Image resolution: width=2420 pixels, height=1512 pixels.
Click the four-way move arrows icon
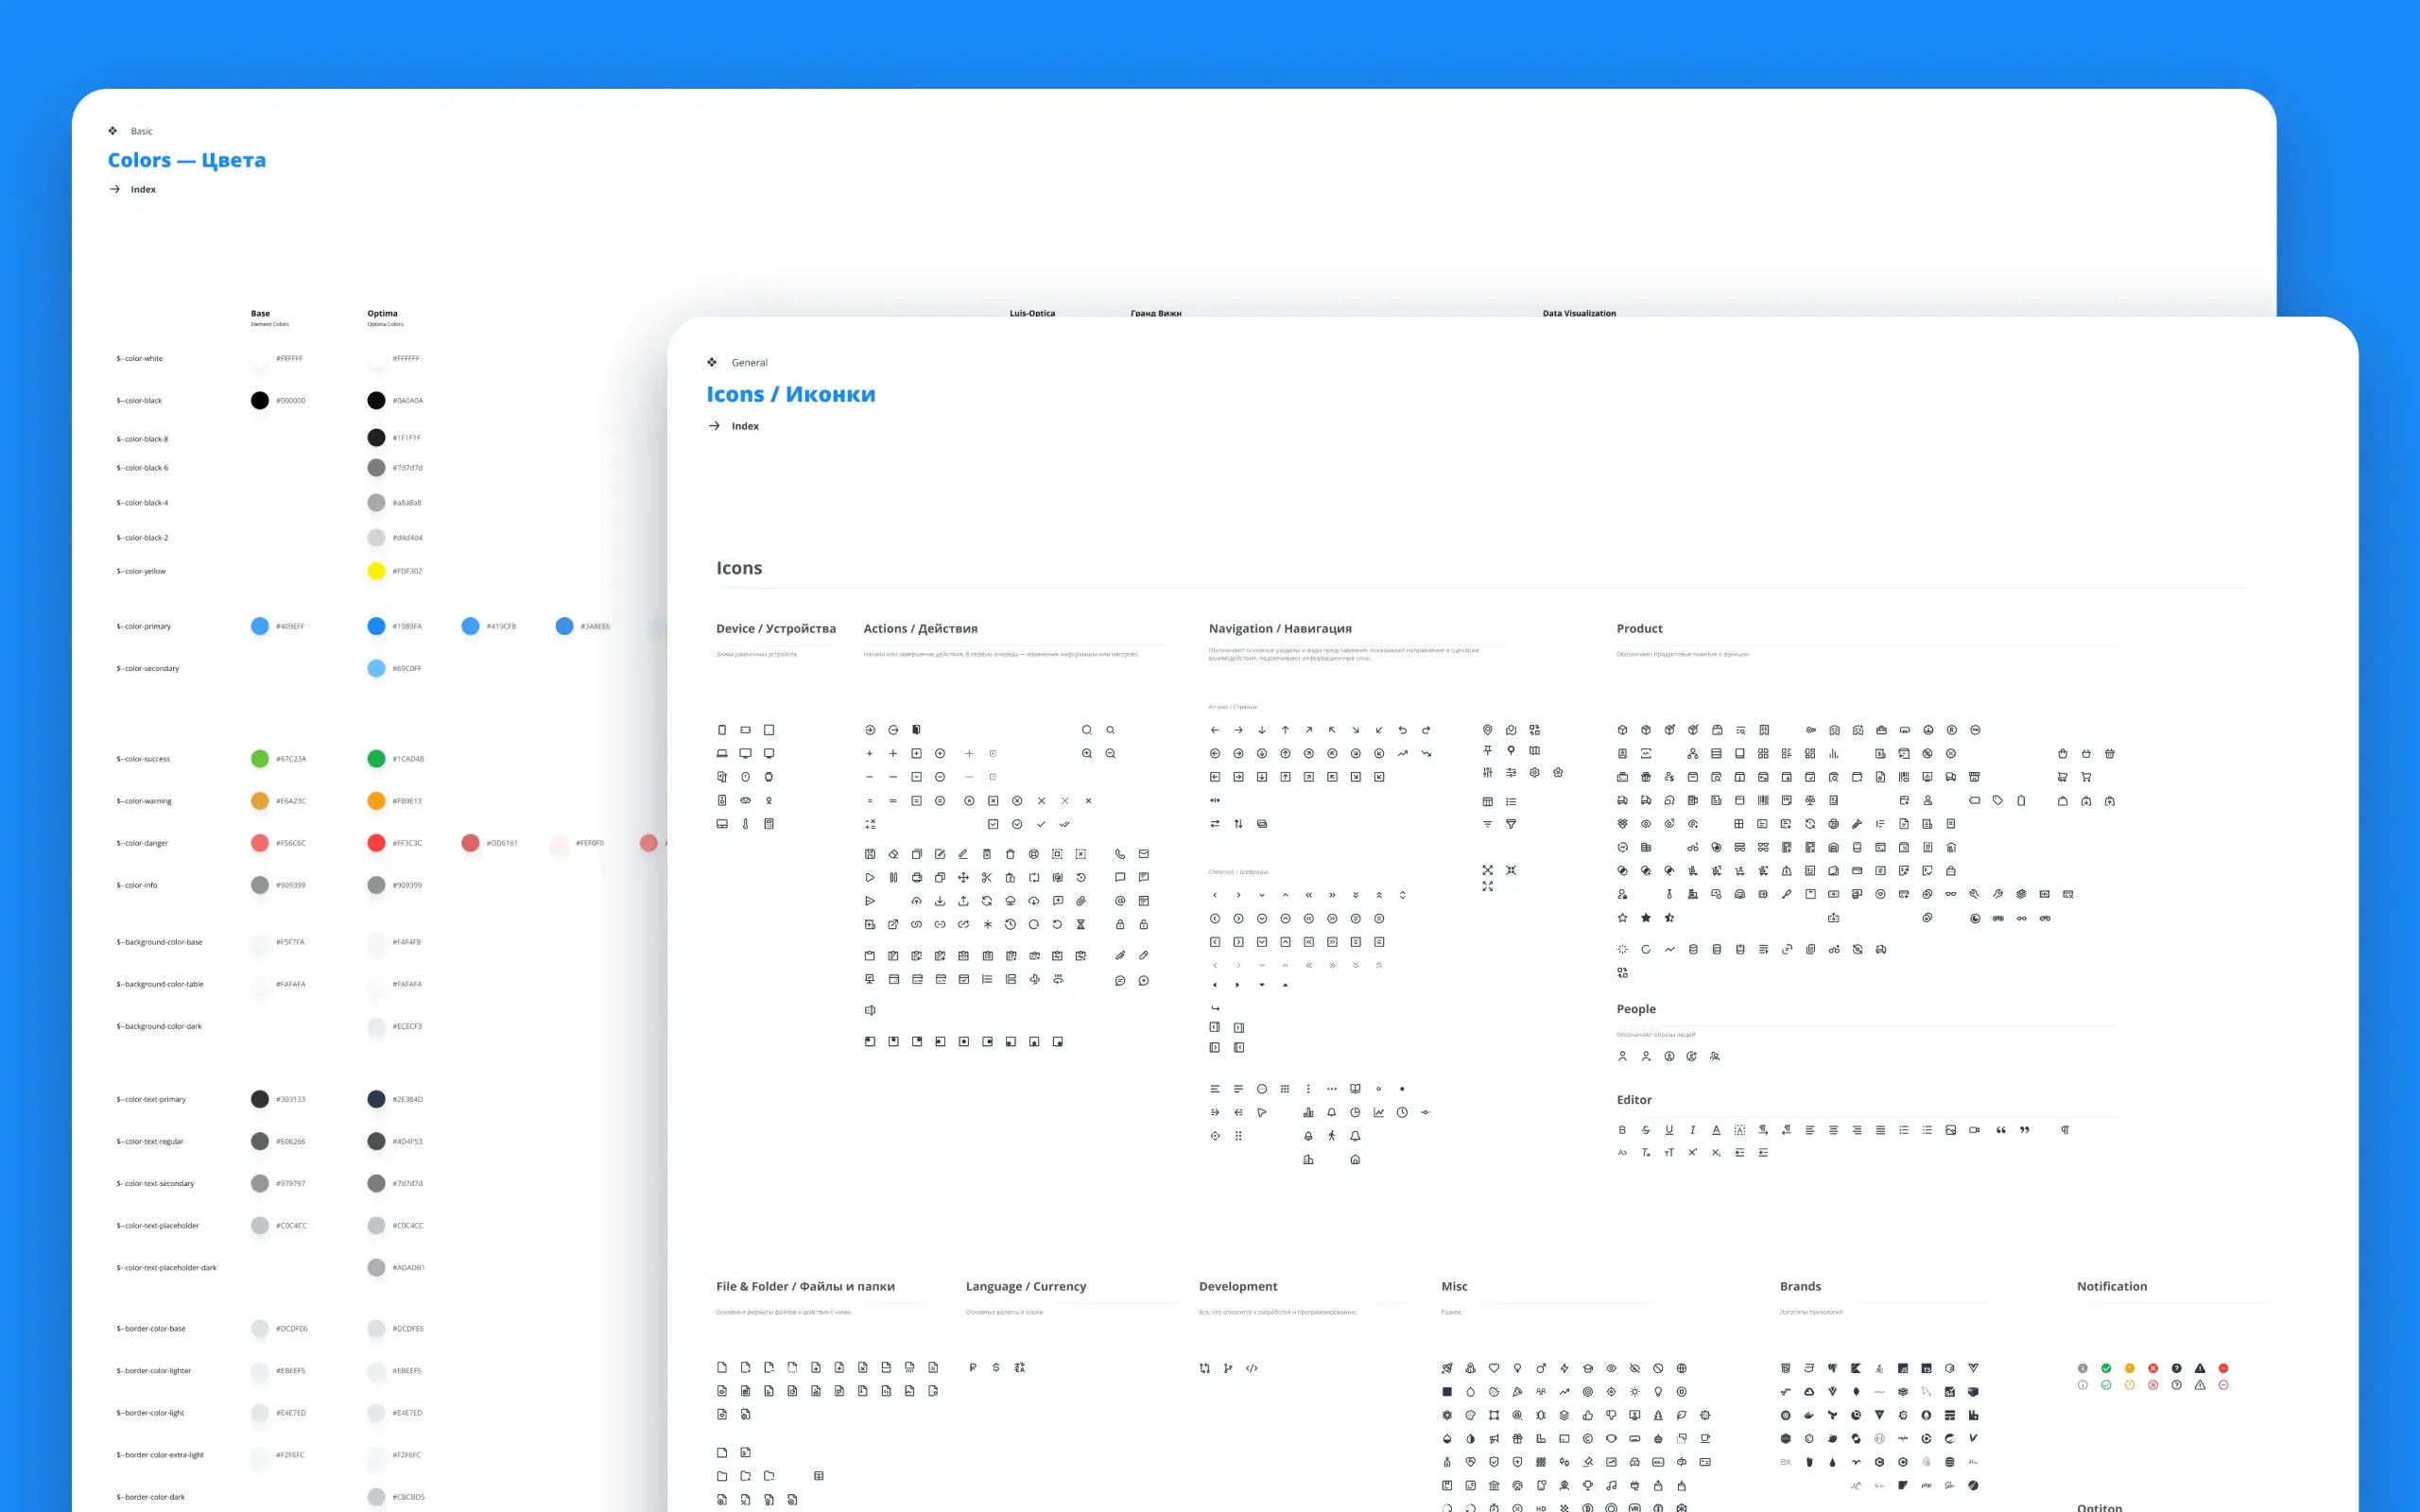point(963,878)
